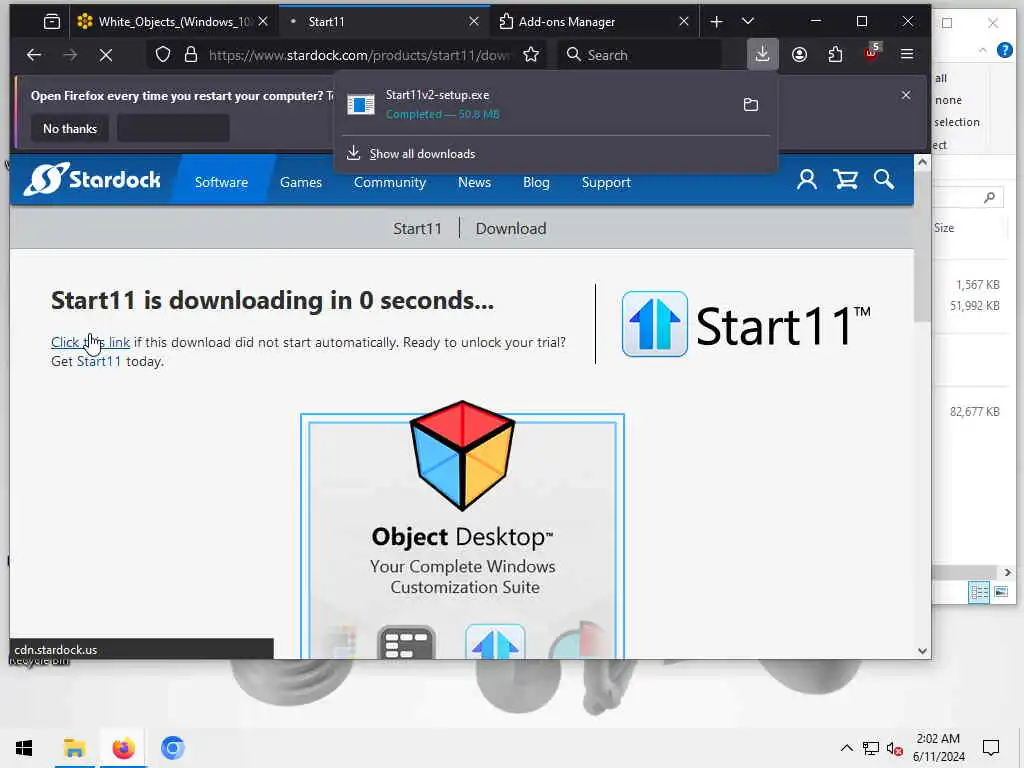Switch Explorer to large icons view

click(x=1001, y=592)
